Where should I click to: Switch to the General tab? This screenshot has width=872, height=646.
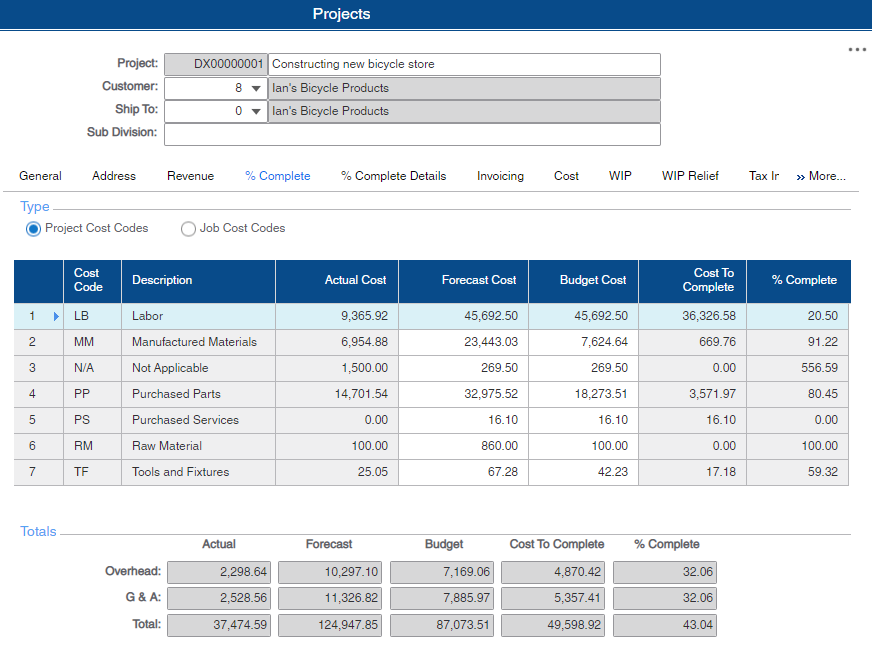tap(40, 176)
